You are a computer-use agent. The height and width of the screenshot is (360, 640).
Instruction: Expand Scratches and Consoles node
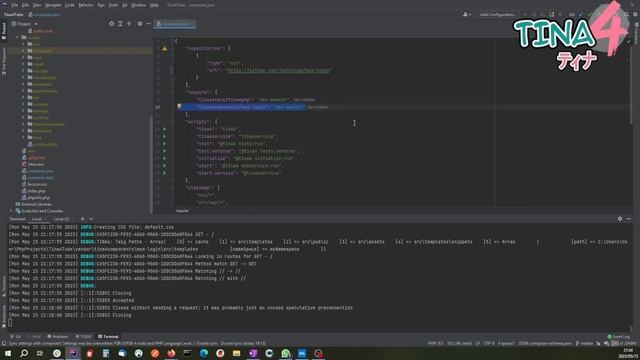tap(11, 211)
